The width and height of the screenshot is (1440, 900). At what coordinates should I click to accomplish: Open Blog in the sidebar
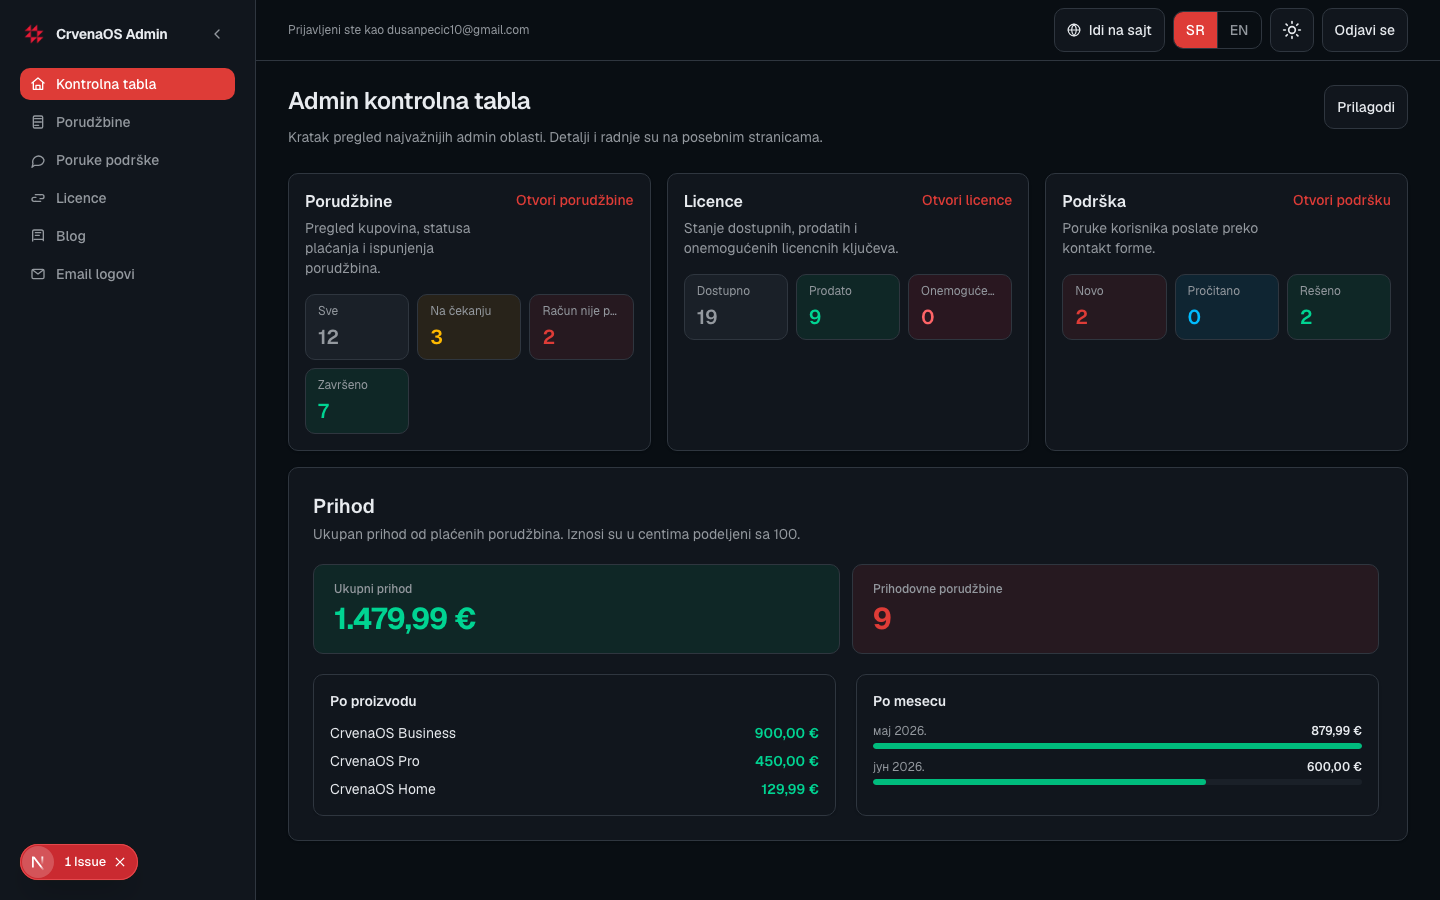click(x=127, y=236)
